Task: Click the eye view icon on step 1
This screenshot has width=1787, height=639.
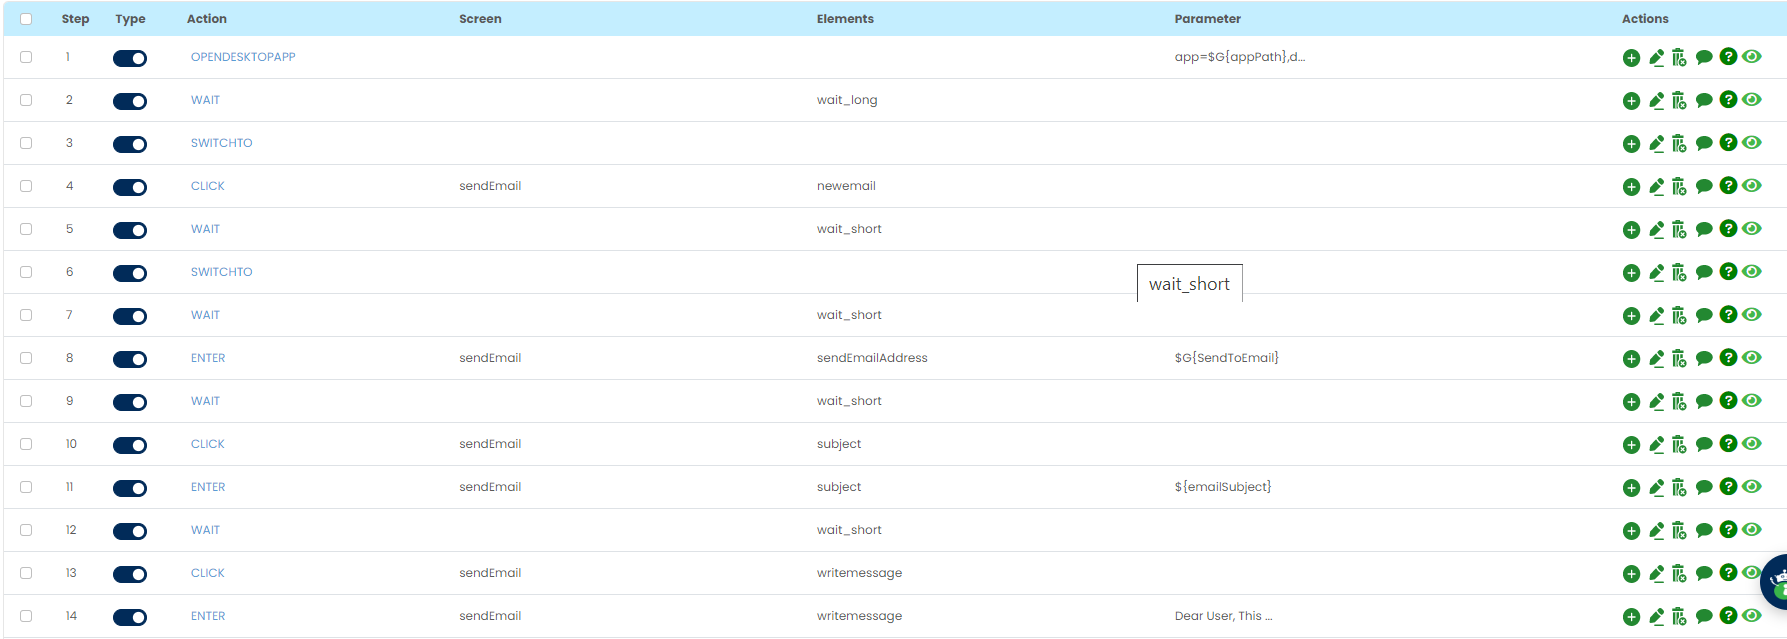Action: point(1751,57)
